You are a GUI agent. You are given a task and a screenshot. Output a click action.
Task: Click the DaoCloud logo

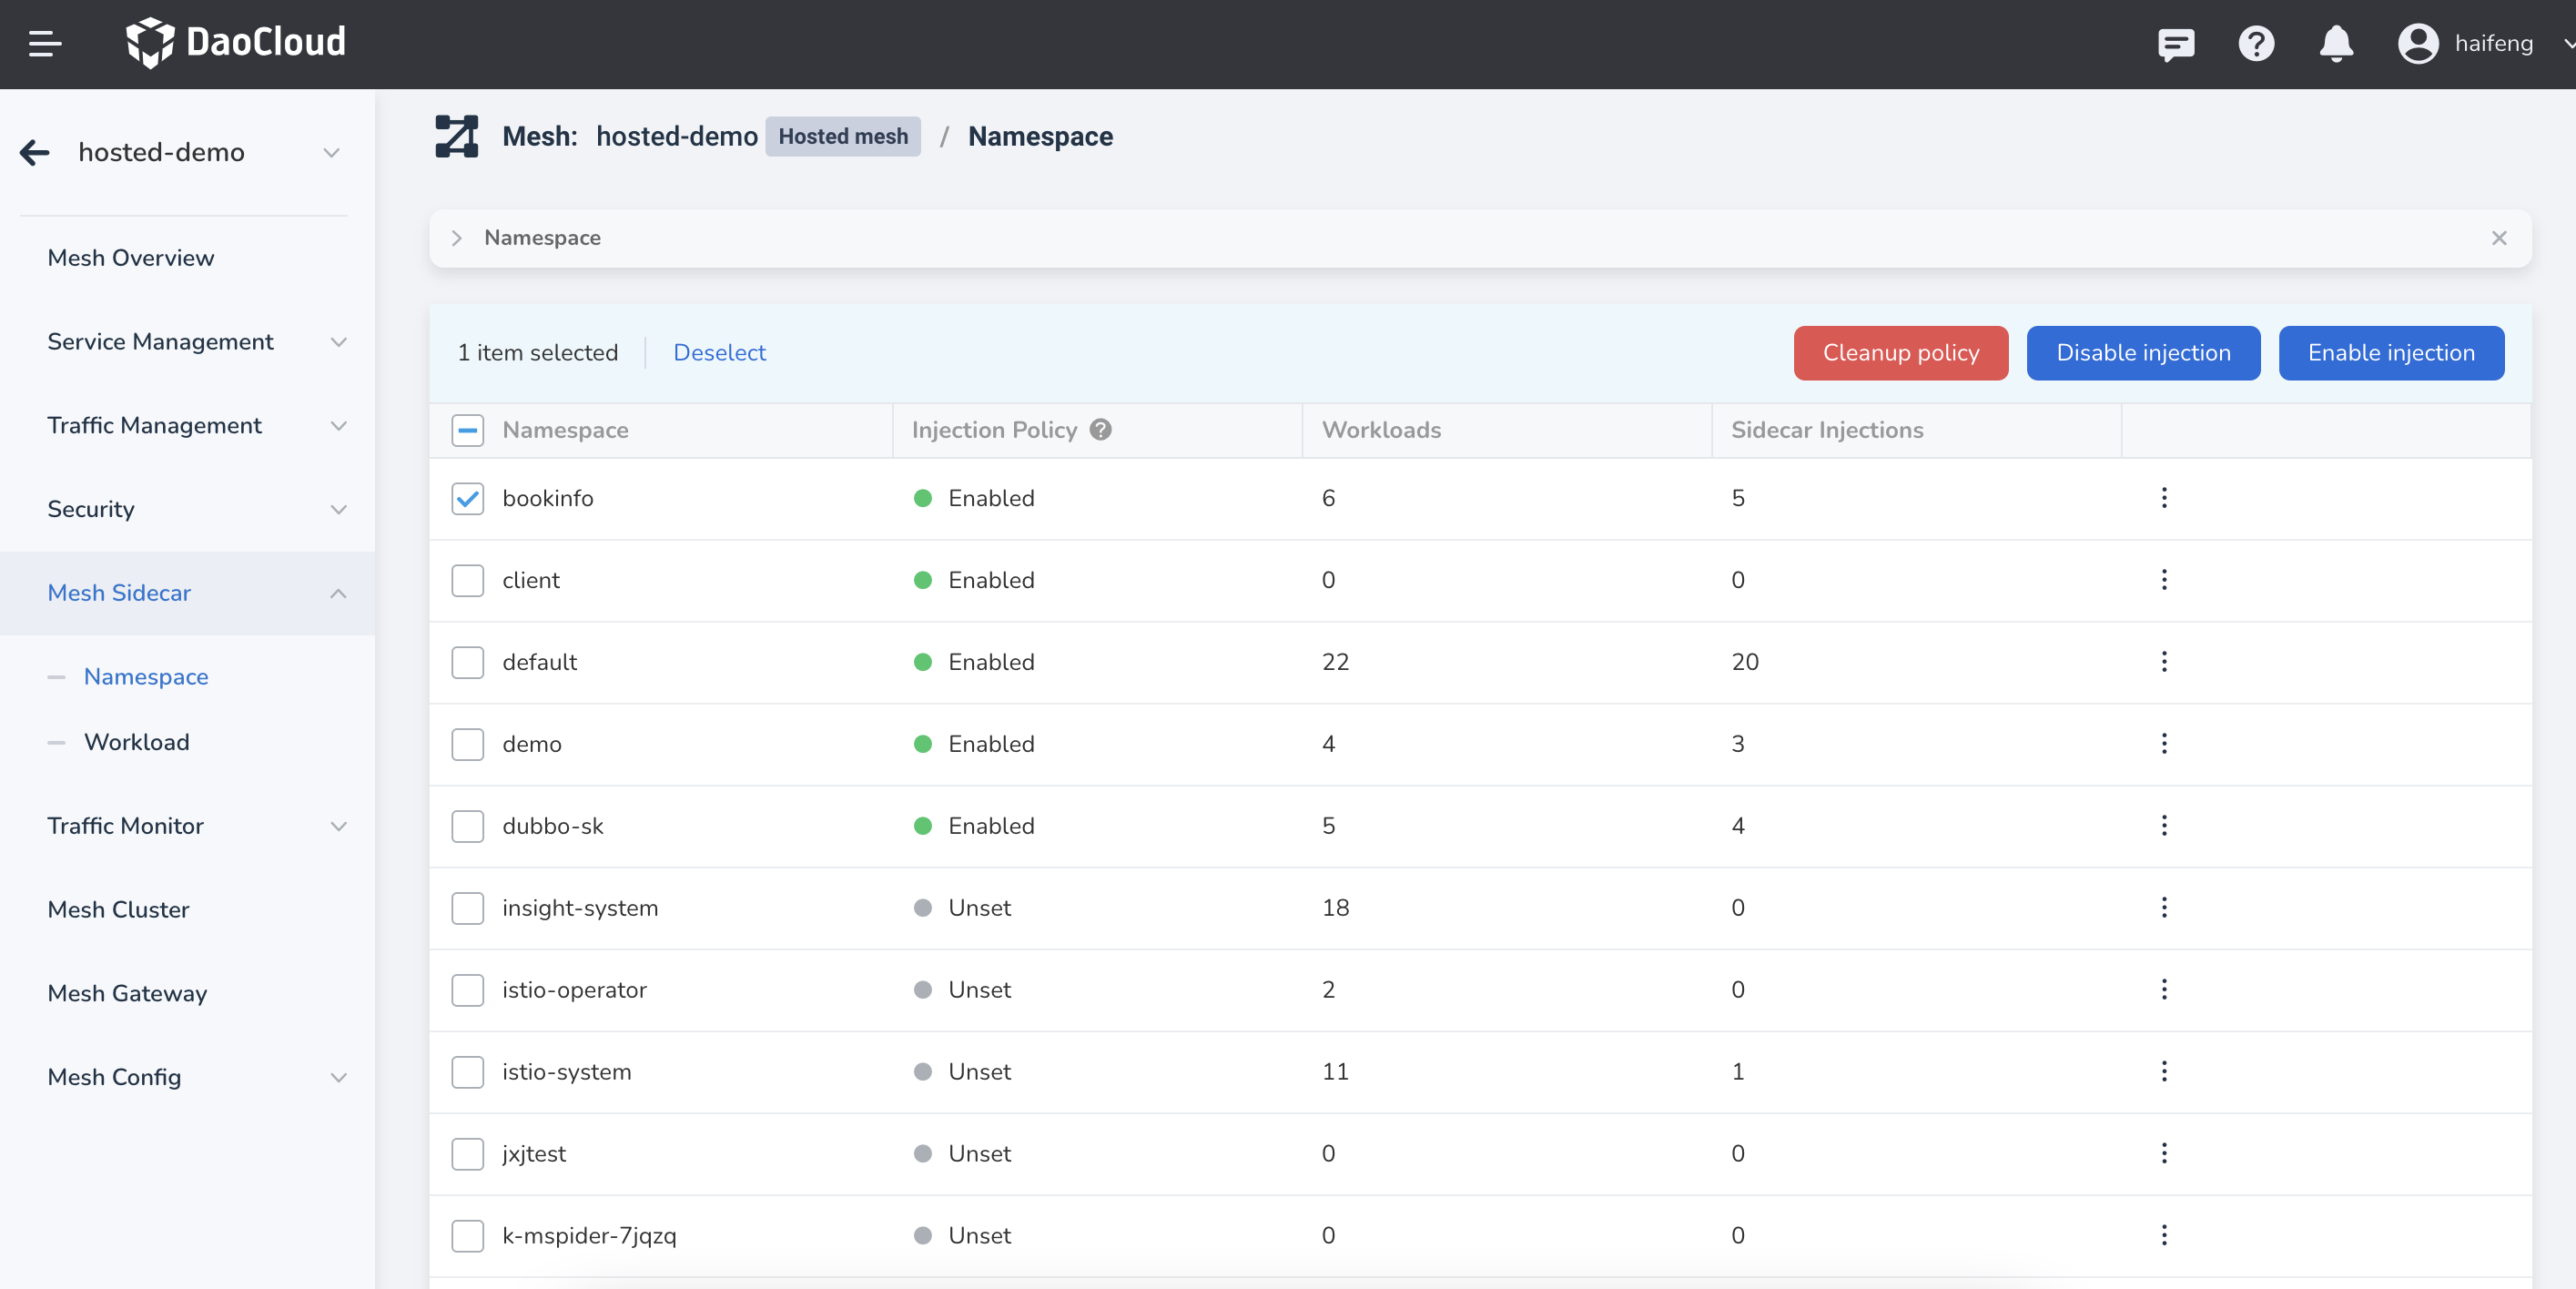pyautogui.click(x=236, y=42)
